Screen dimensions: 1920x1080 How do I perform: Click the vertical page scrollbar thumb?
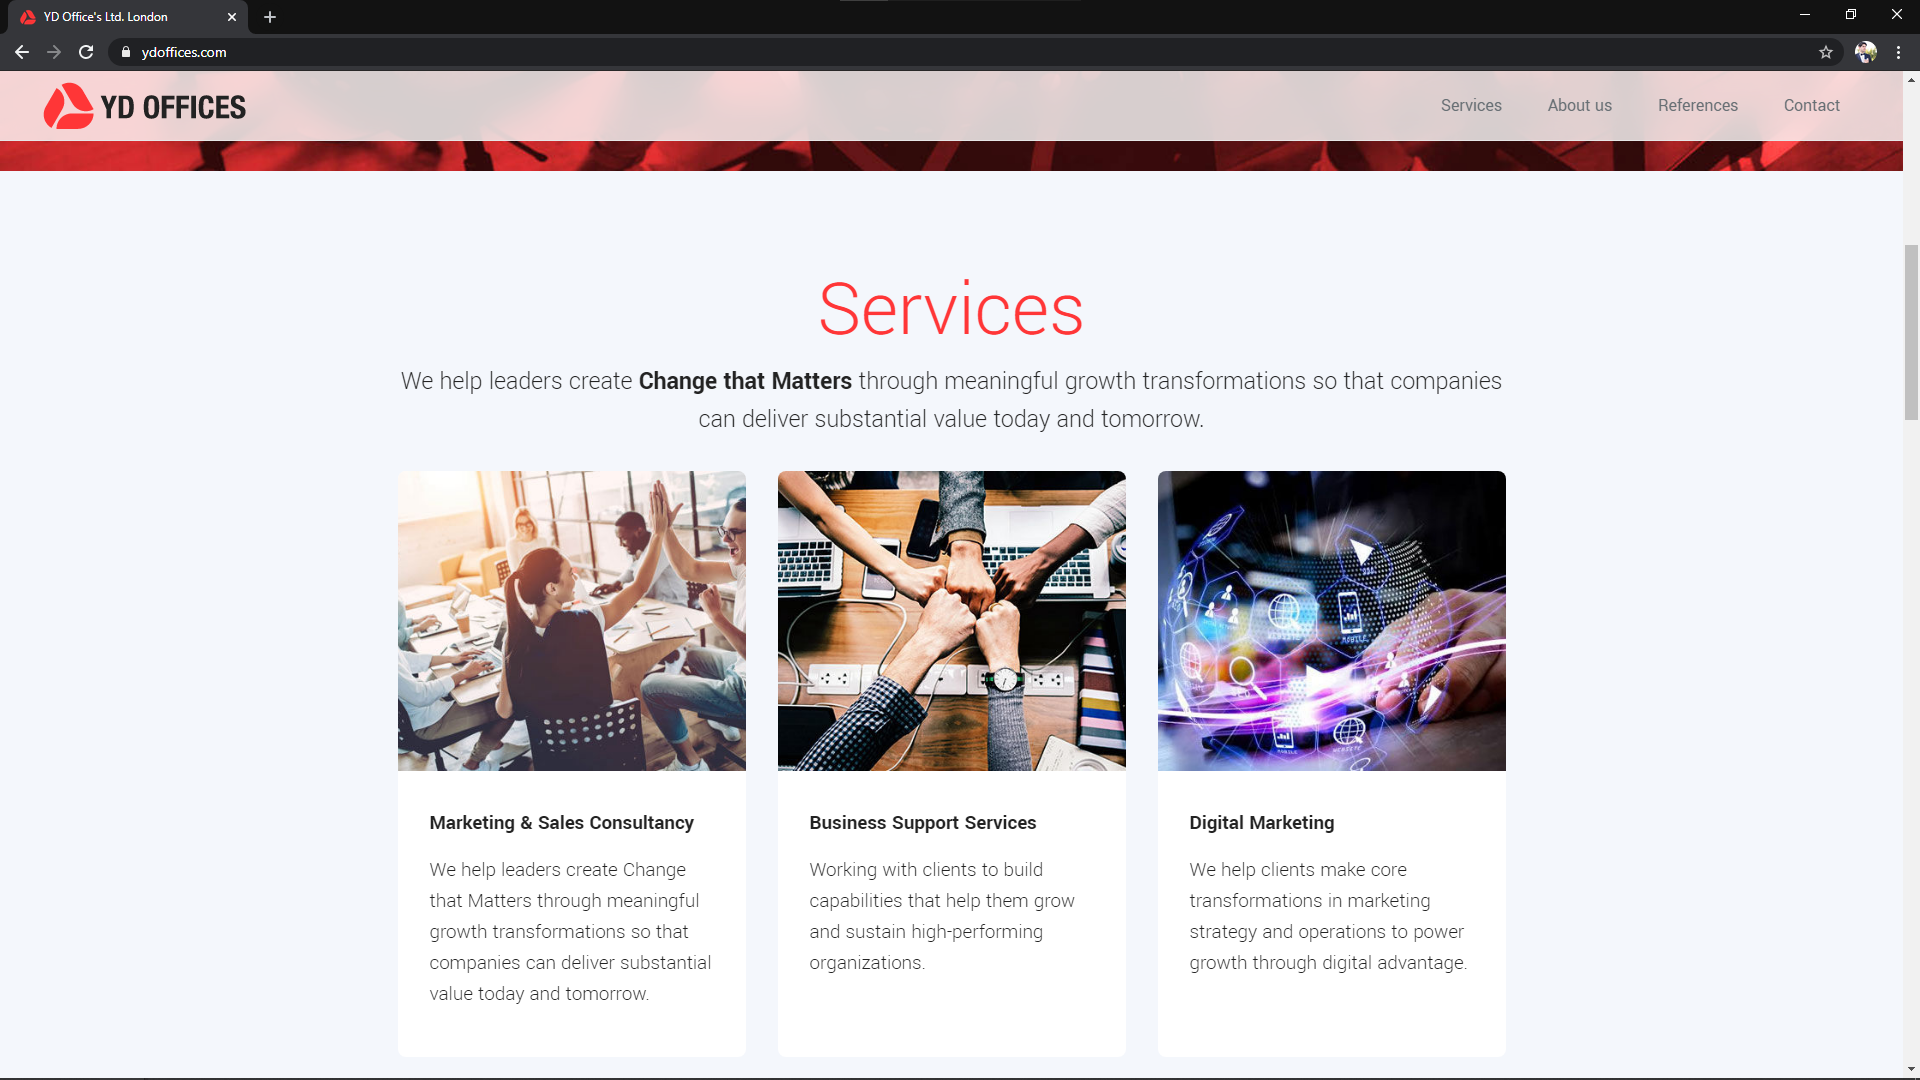click(x=1911, y=332)
